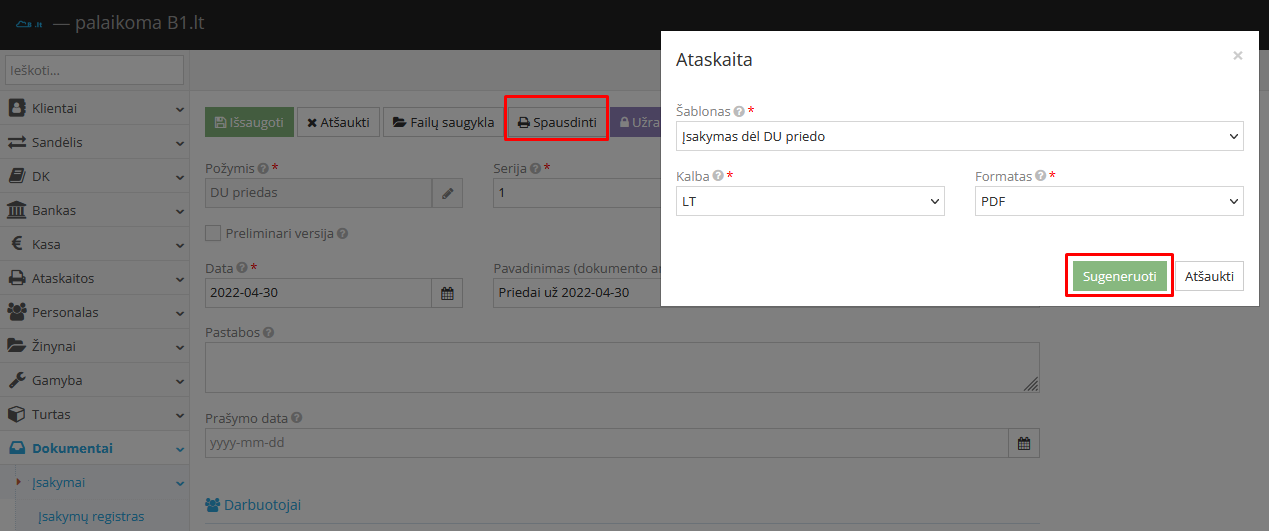Image resolution: width=1269 pixels, height=531 pixels.
Task: Click help icon next to Prašymo data label
Action: pos(296,418)
